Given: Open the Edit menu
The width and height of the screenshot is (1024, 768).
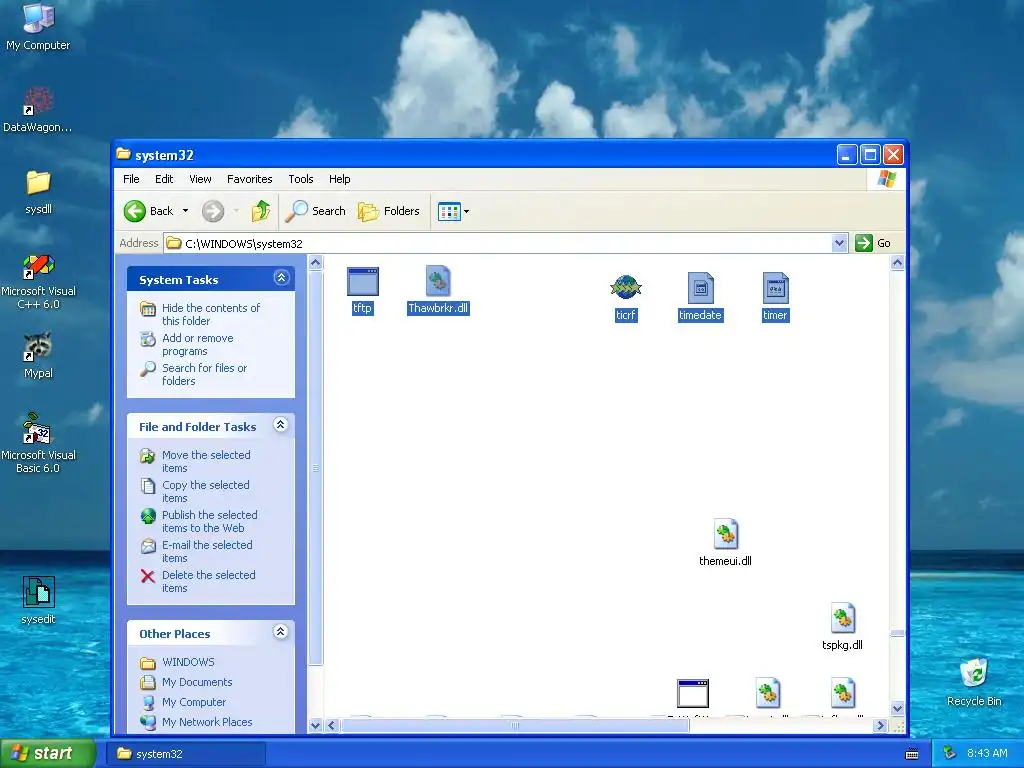Looking at the screenshot, I should pos(164,179).
